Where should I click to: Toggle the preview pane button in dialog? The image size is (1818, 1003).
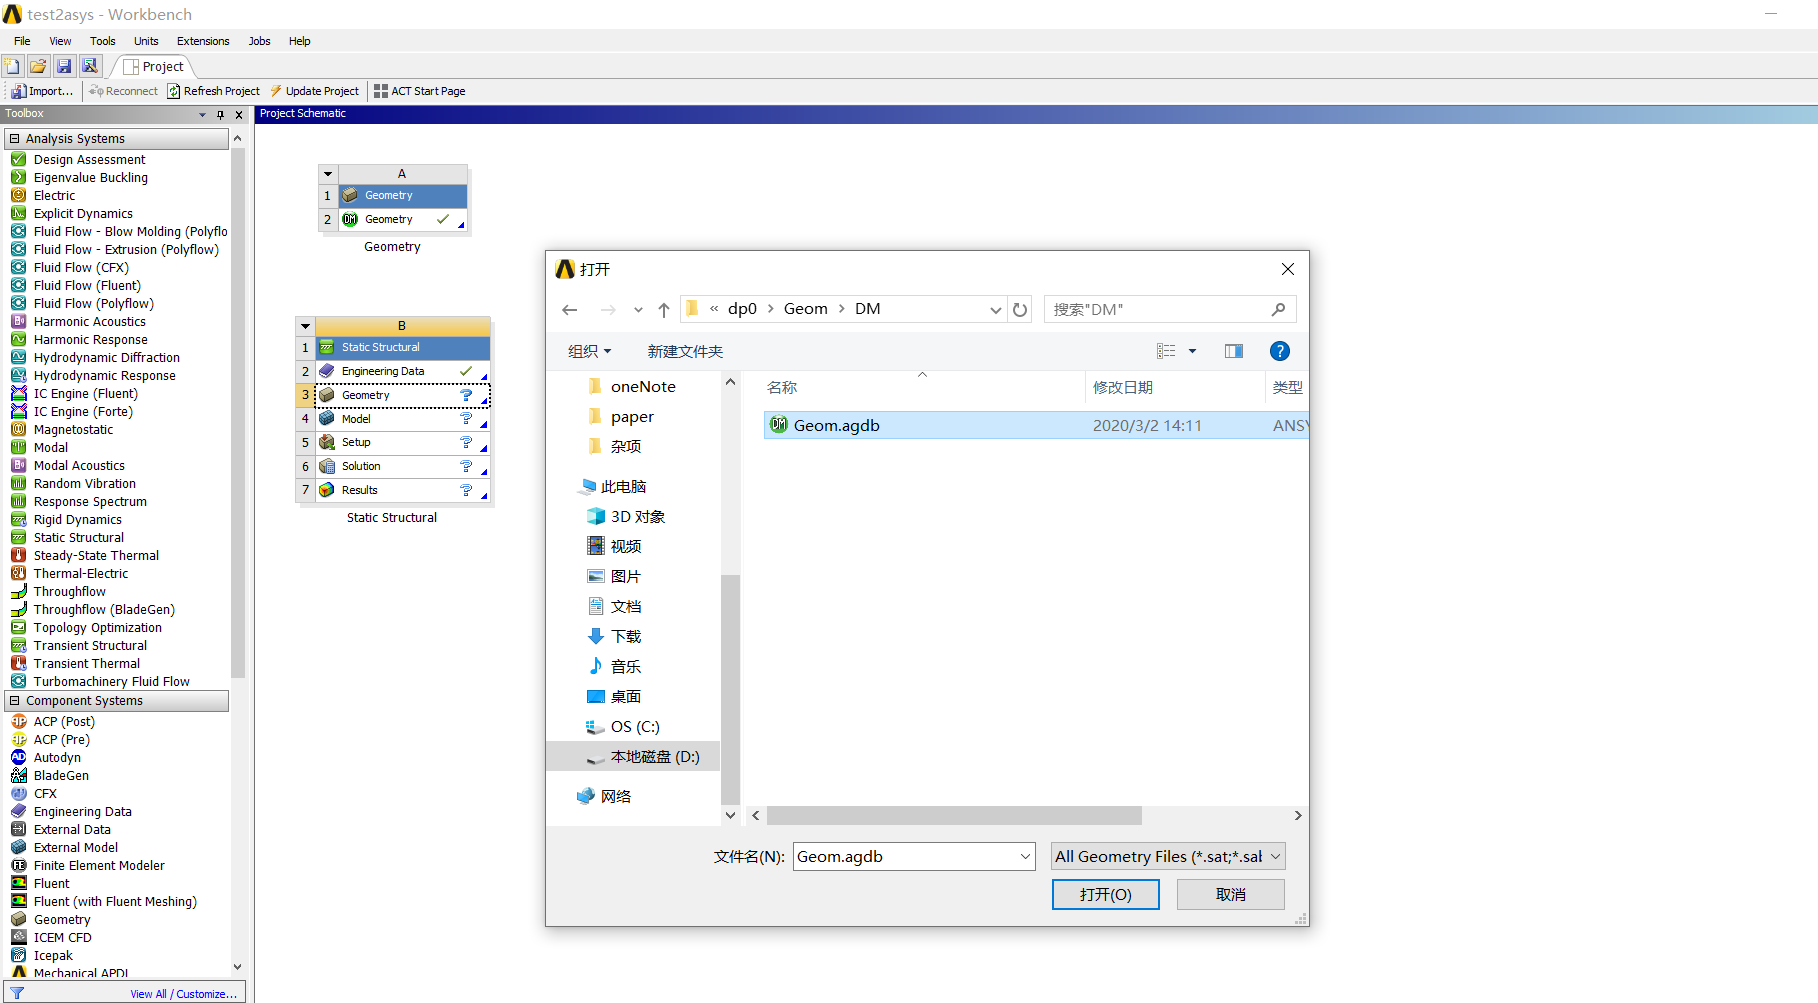pos(1234,351)
